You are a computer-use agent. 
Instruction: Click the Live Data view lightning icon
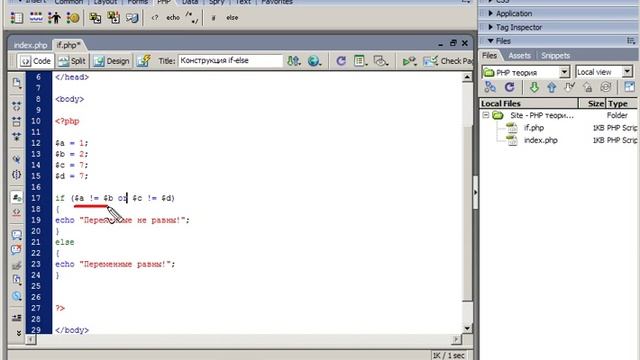point(143,61)
